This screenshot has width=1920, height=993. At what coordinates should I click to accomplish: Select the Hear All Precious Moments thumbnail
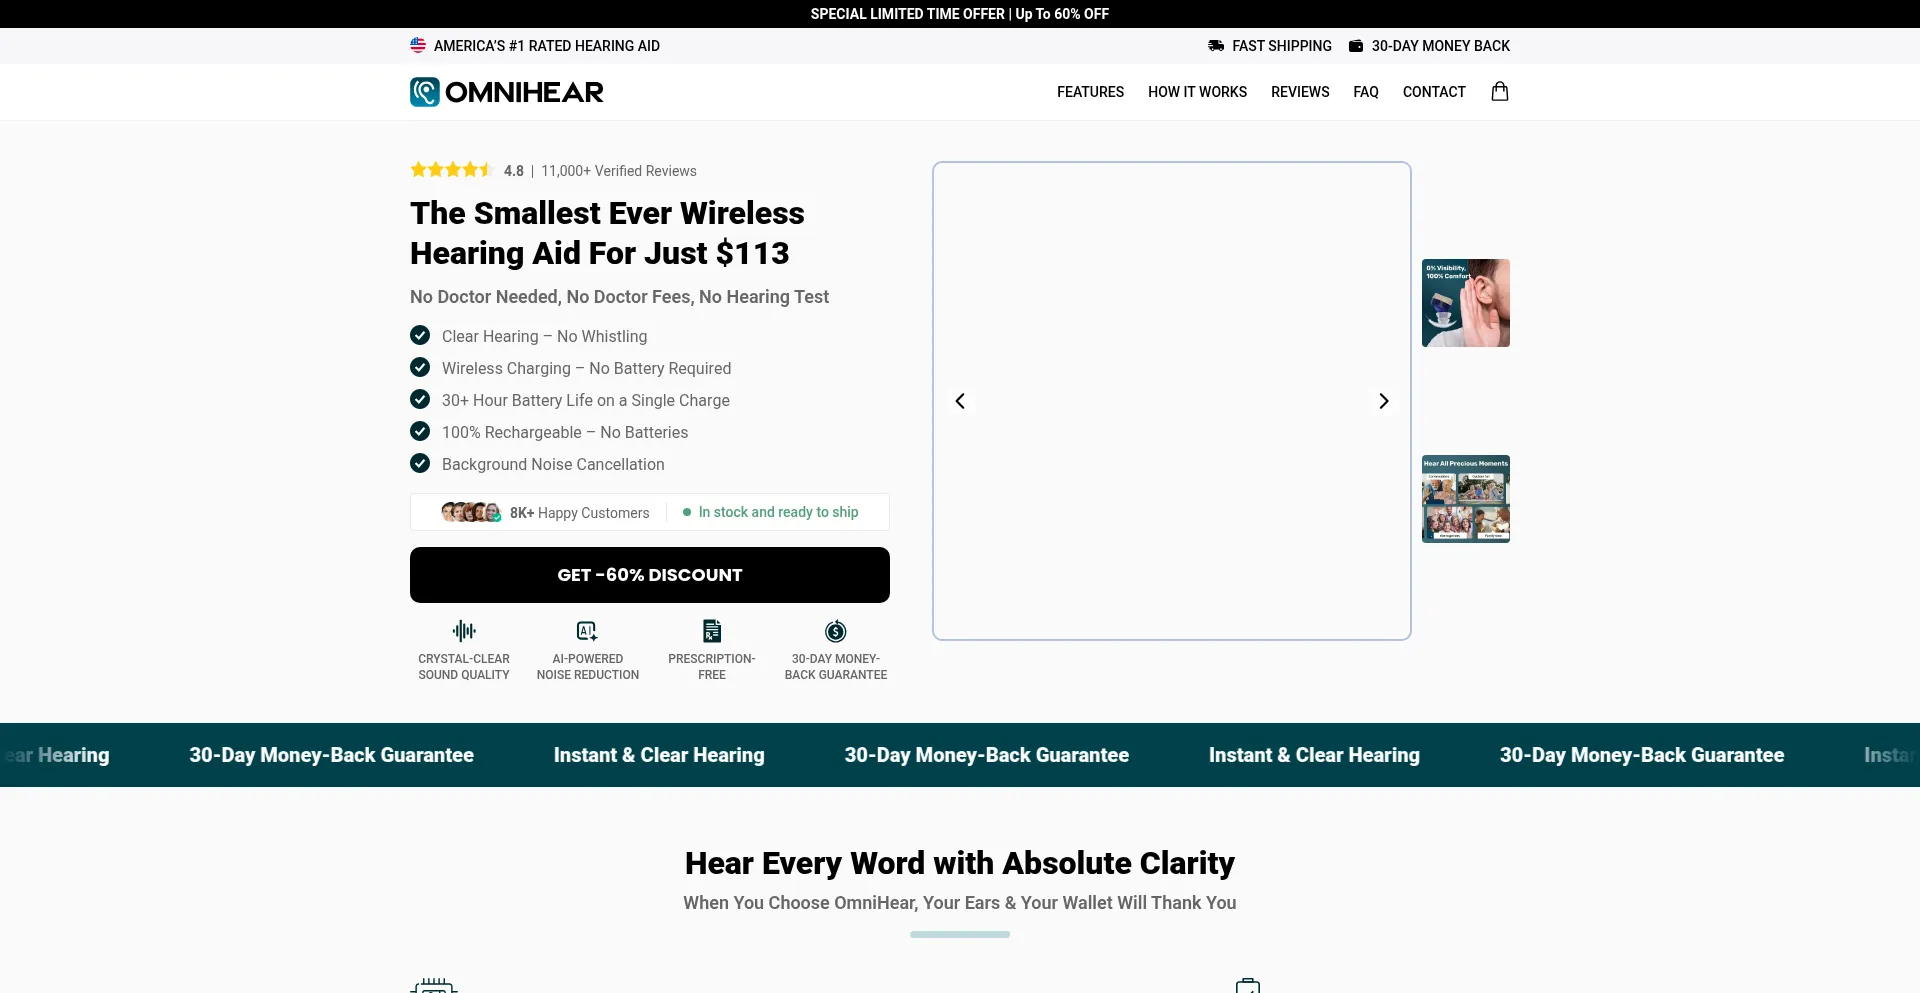[1466, 499]
